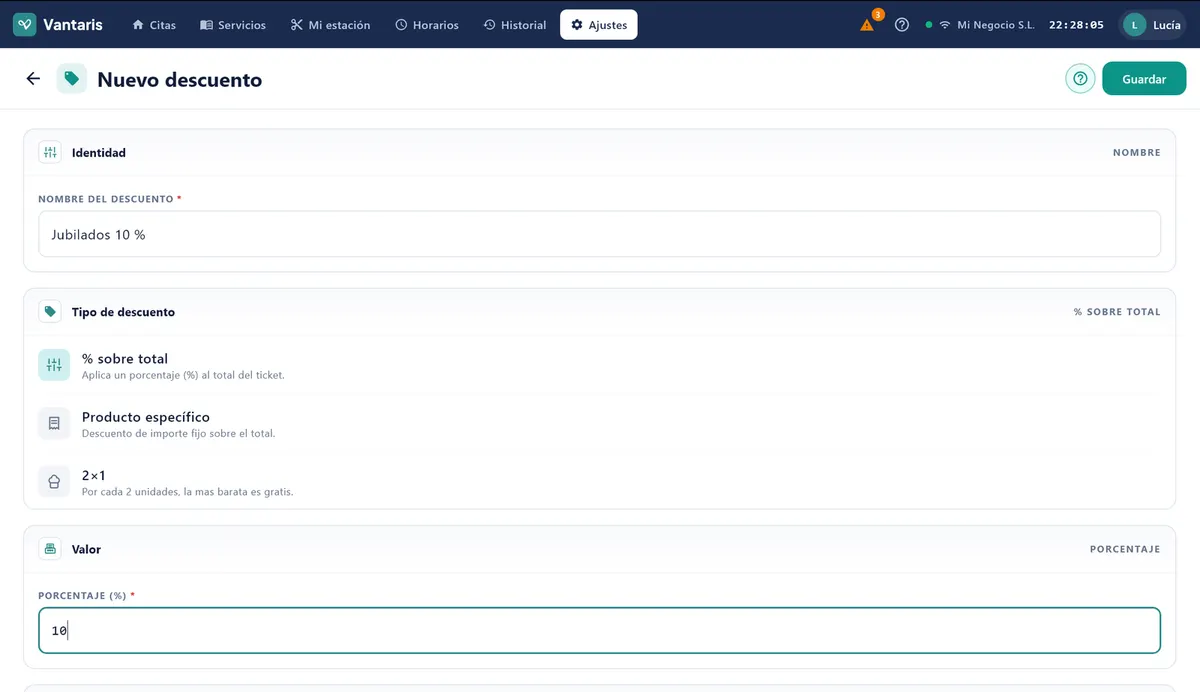The image size is (1200, 692).
Task: Open page help circle next to Guardar
Action: tap(1080, 79)
